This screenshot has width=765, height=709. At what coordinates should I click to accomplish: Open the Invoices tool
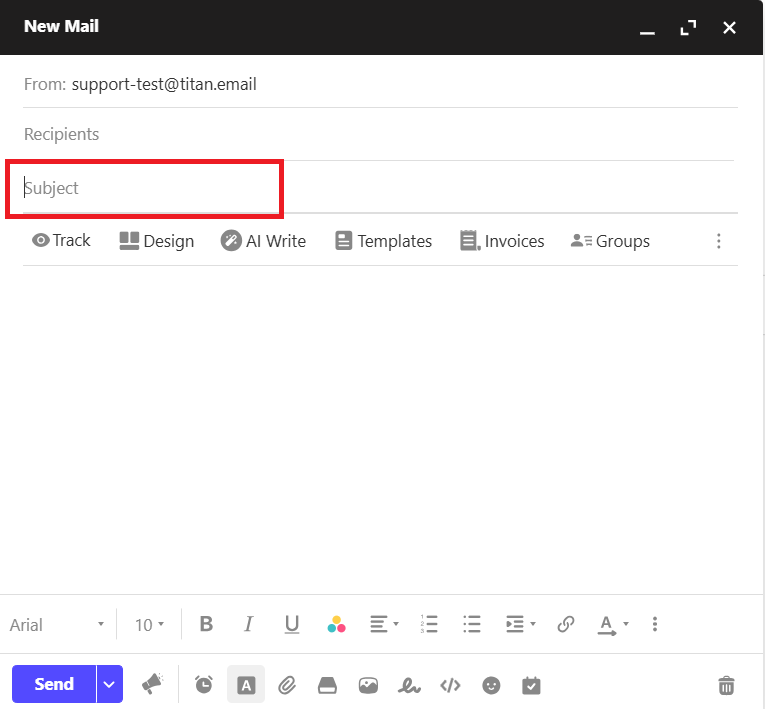502,241
